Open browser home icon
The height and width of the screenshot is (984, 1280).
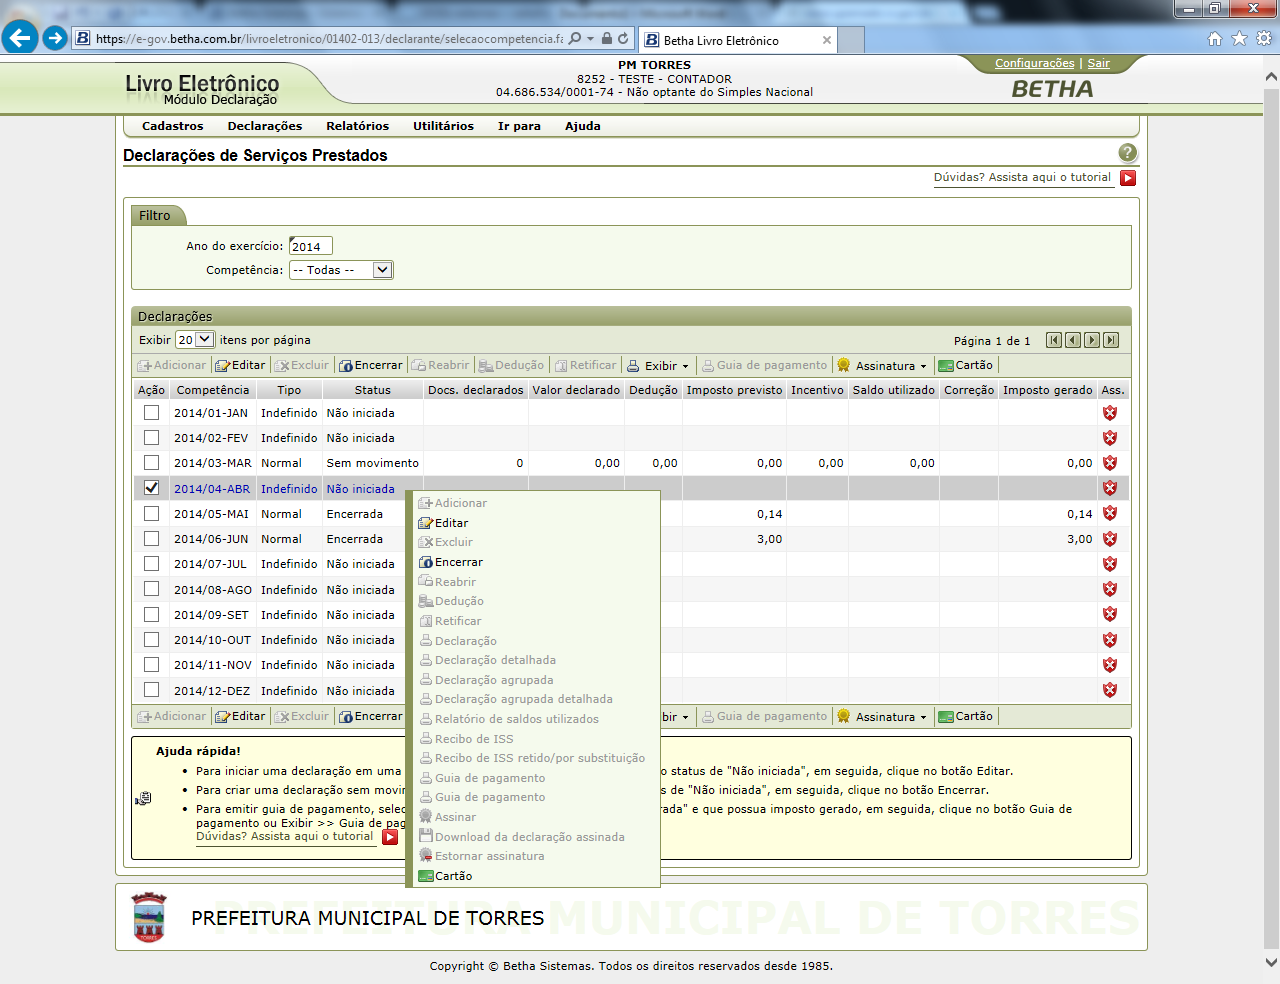pos(1215,39)
